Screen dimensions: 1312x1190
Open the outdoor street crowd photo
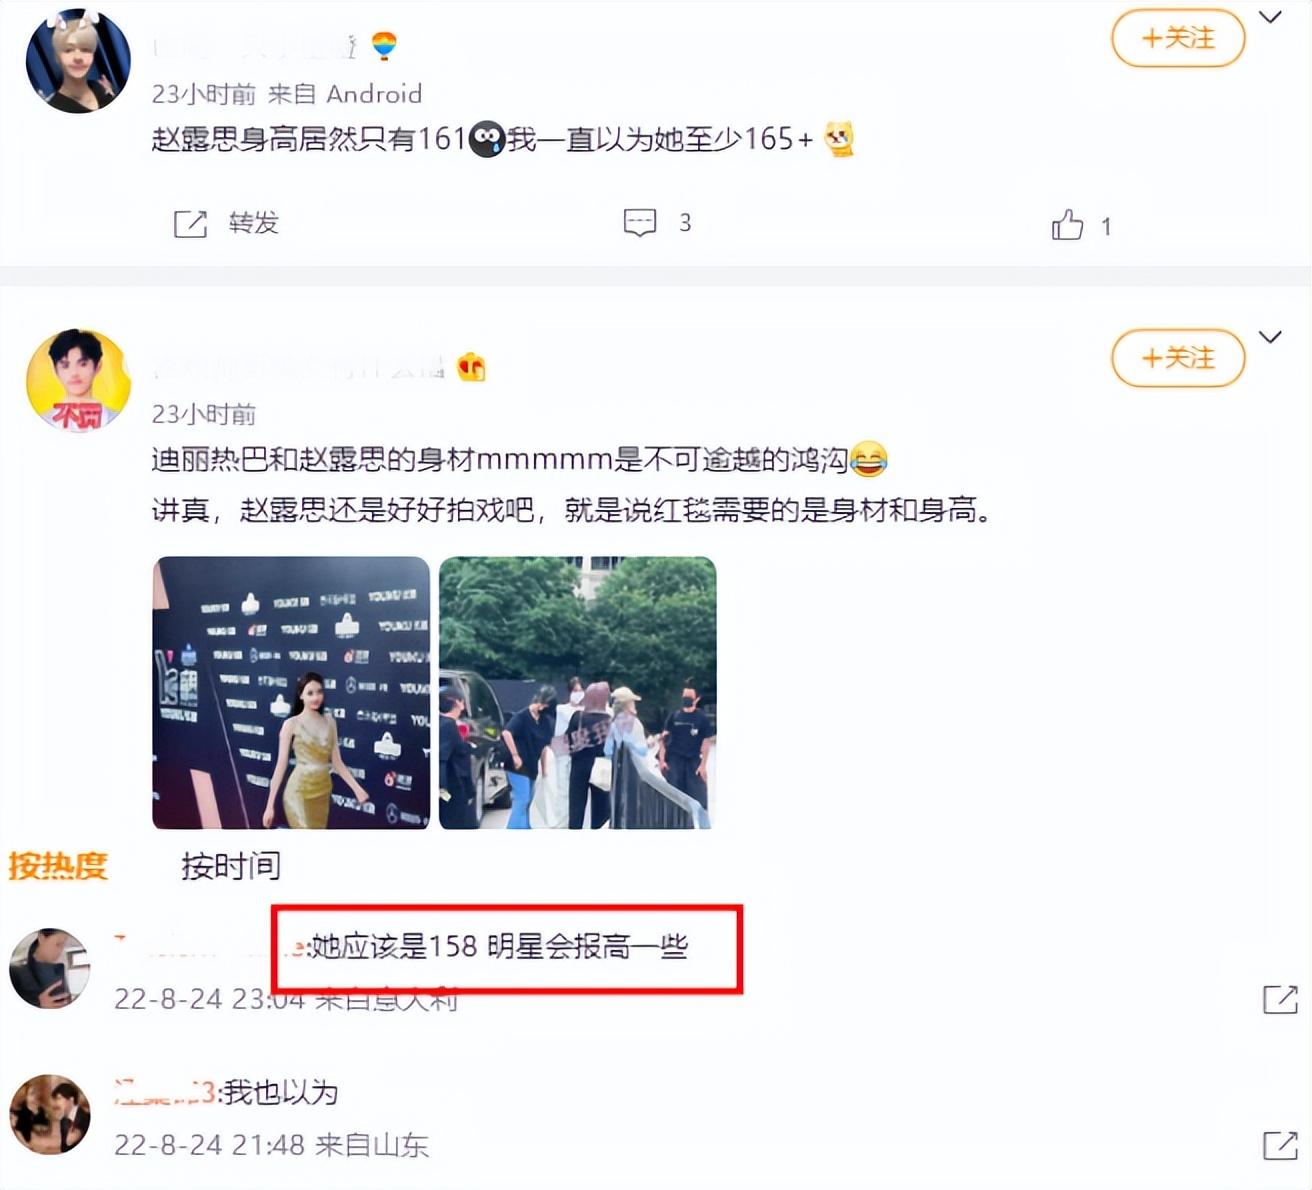click(x=578, y=693)
